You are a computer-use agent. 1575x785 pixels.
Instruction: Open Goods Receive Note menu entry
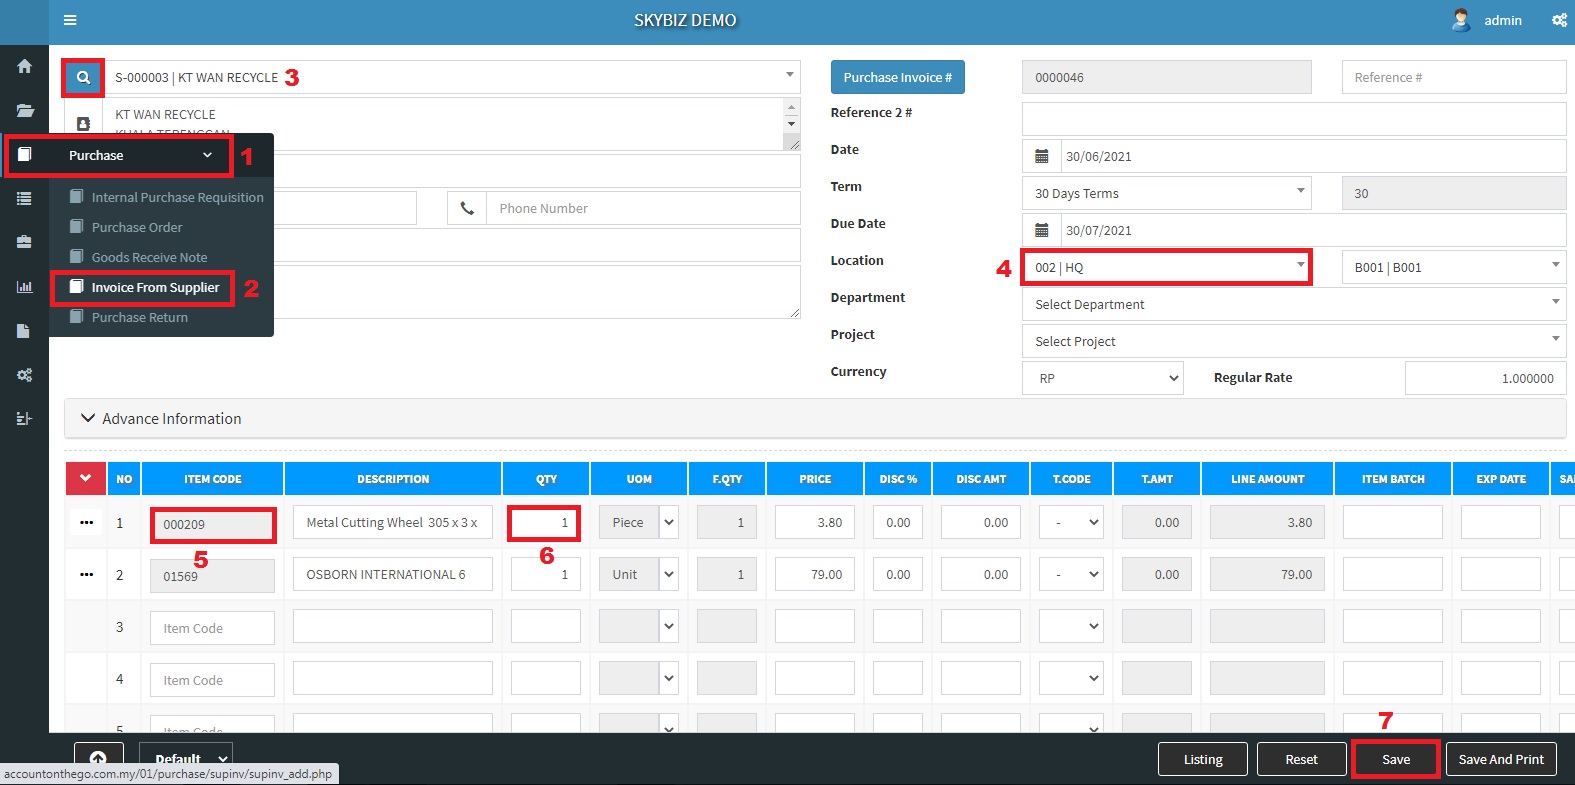coord(149,257)
